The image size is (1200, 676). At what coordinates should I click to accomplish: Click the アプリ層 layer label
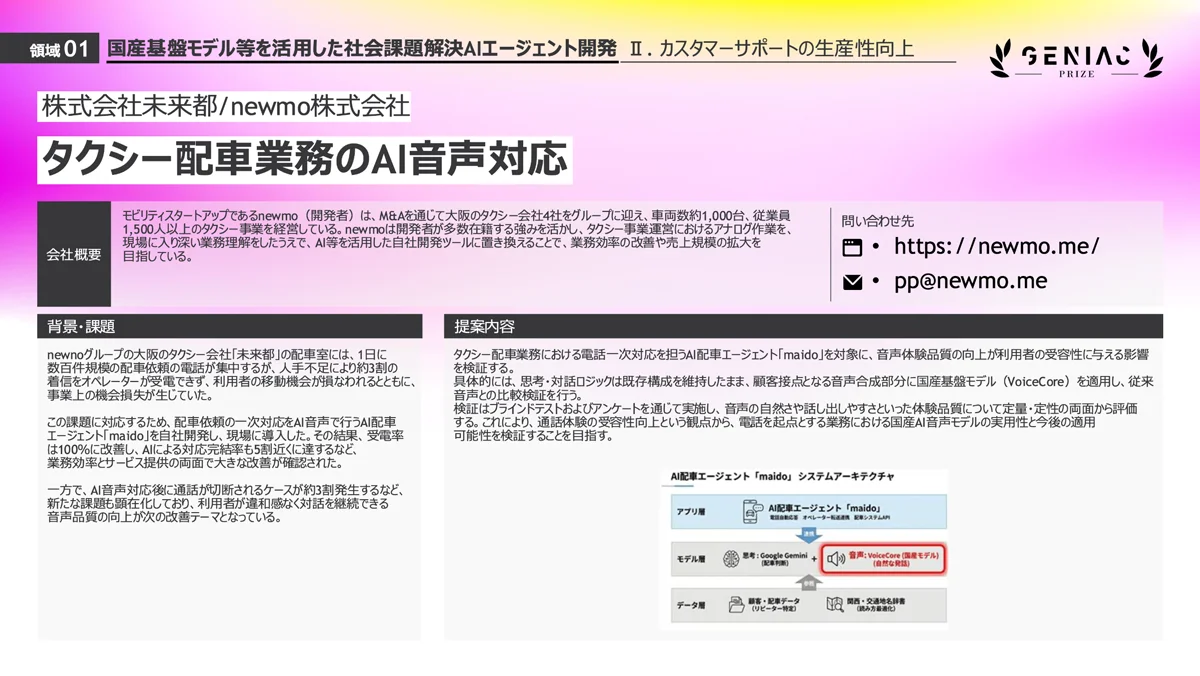point(691,512)
